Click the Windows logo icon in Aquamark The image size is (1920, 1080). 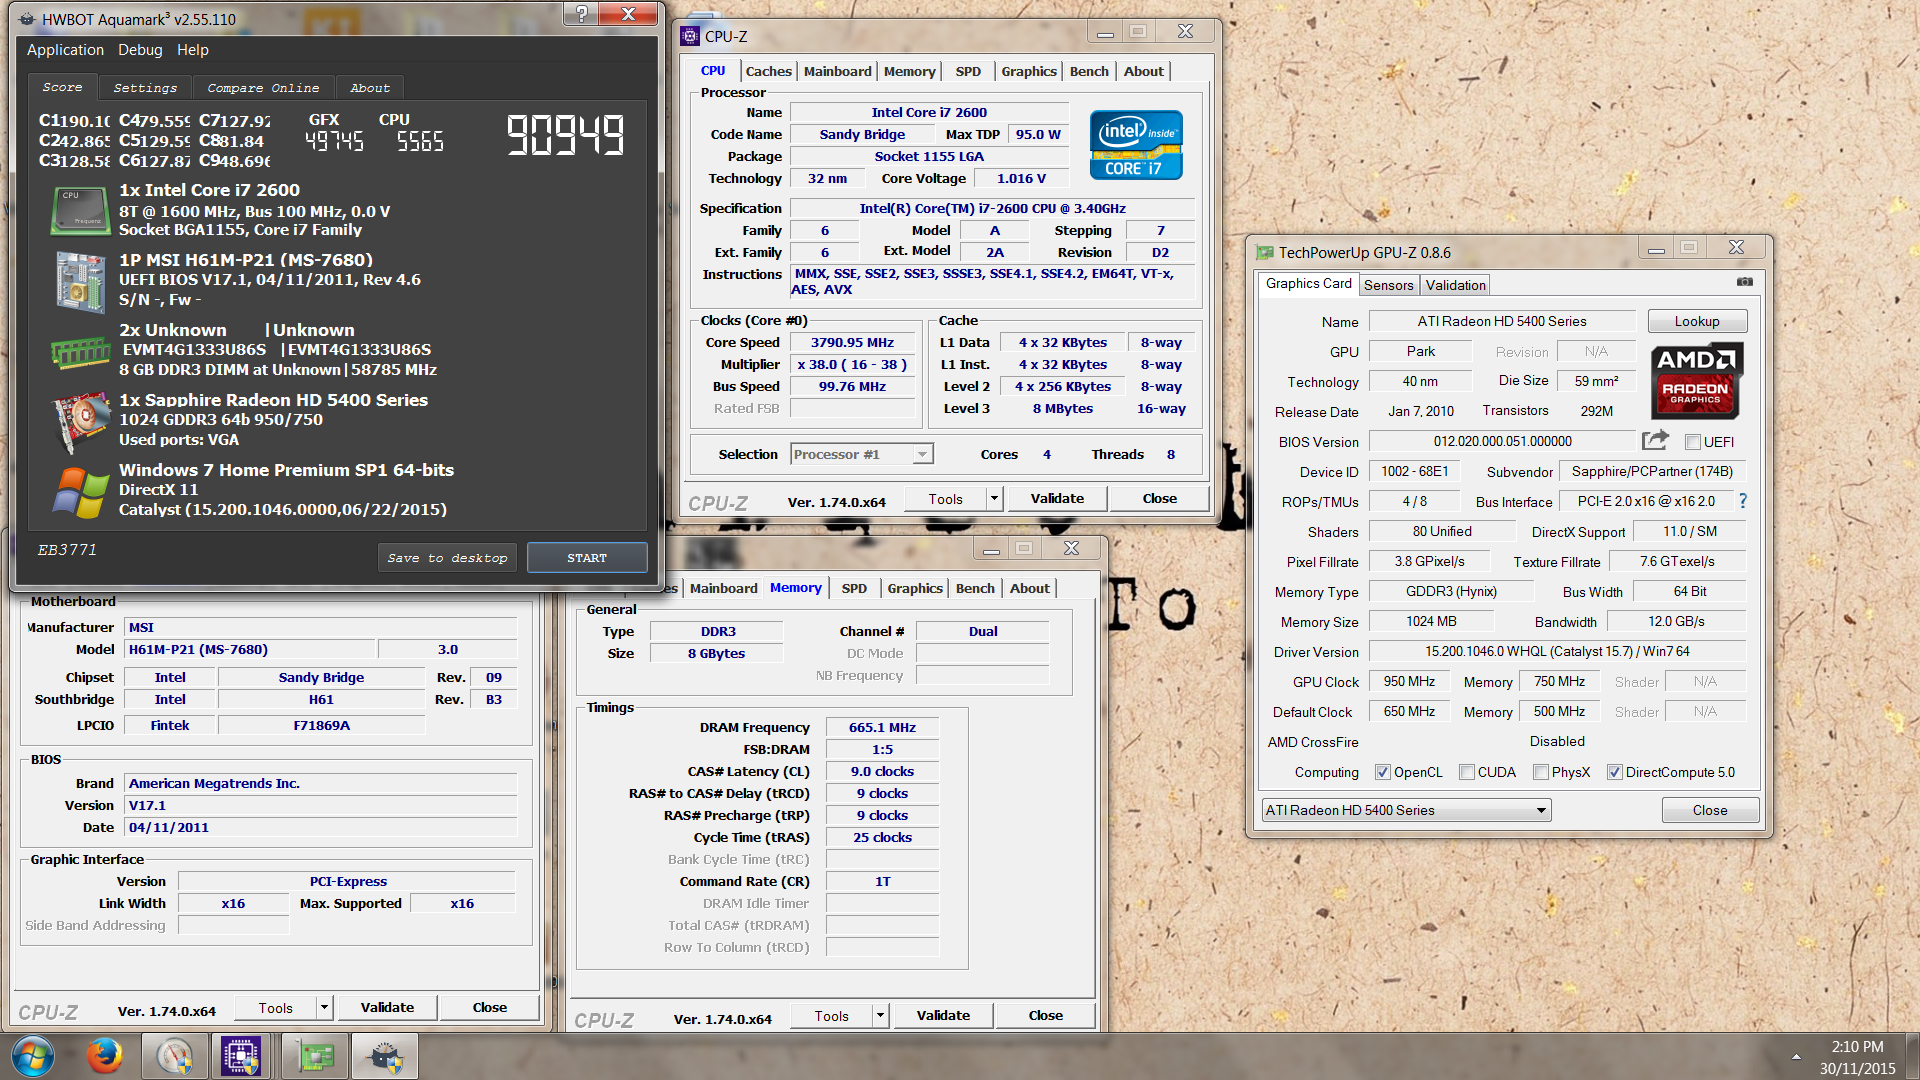click(81, 492)
